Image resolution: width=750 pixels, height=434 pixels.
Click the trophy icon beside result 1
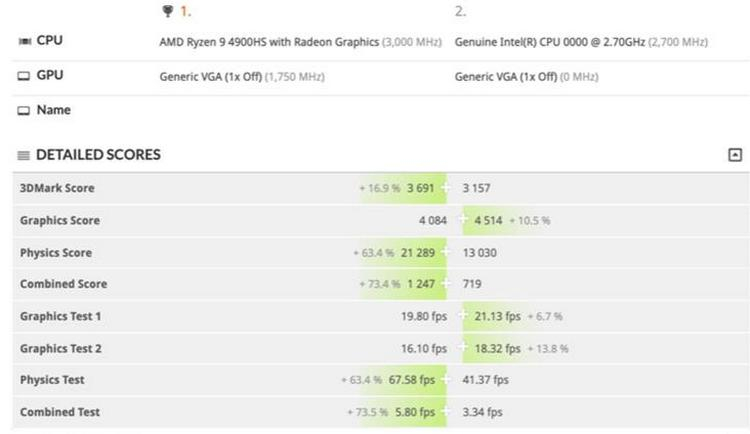167,11
